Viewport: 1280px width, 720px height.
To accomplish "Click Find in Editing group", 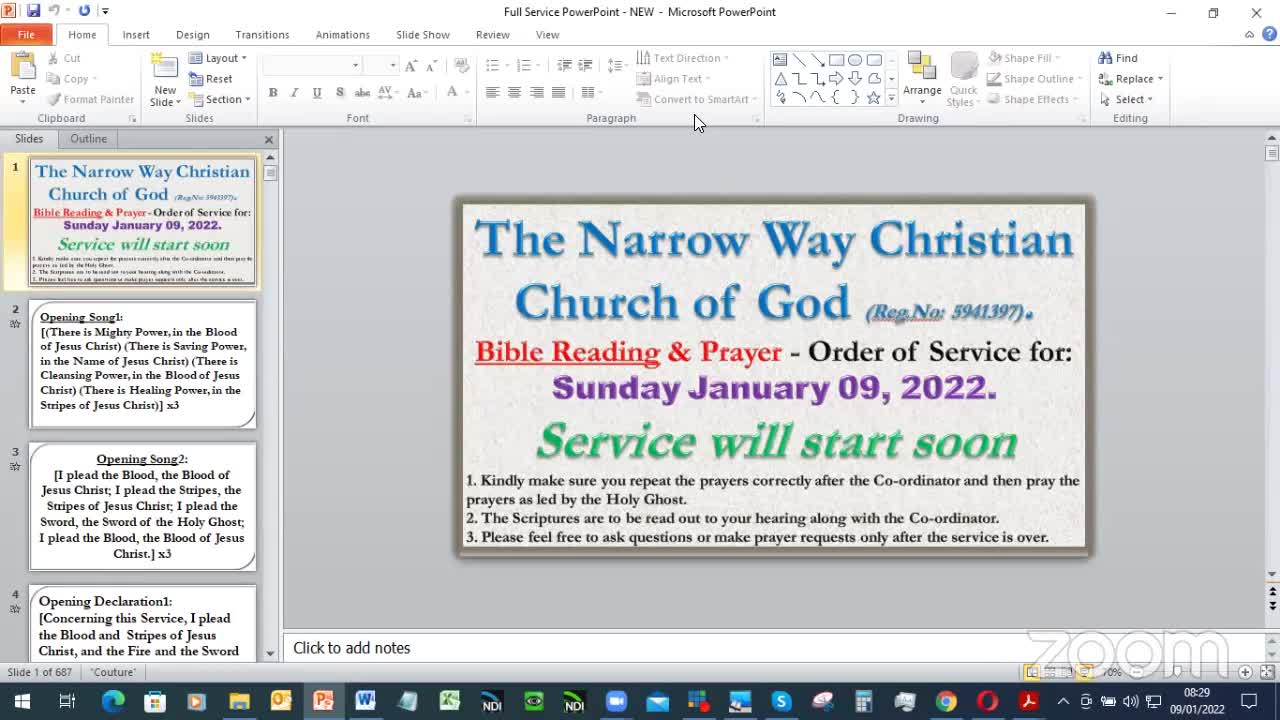I will [1118, 58].
